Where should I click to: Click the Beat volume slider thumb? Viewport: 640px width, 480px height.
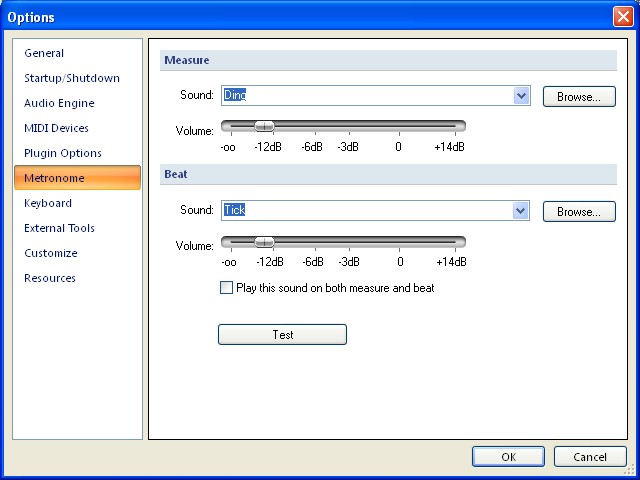264,242
